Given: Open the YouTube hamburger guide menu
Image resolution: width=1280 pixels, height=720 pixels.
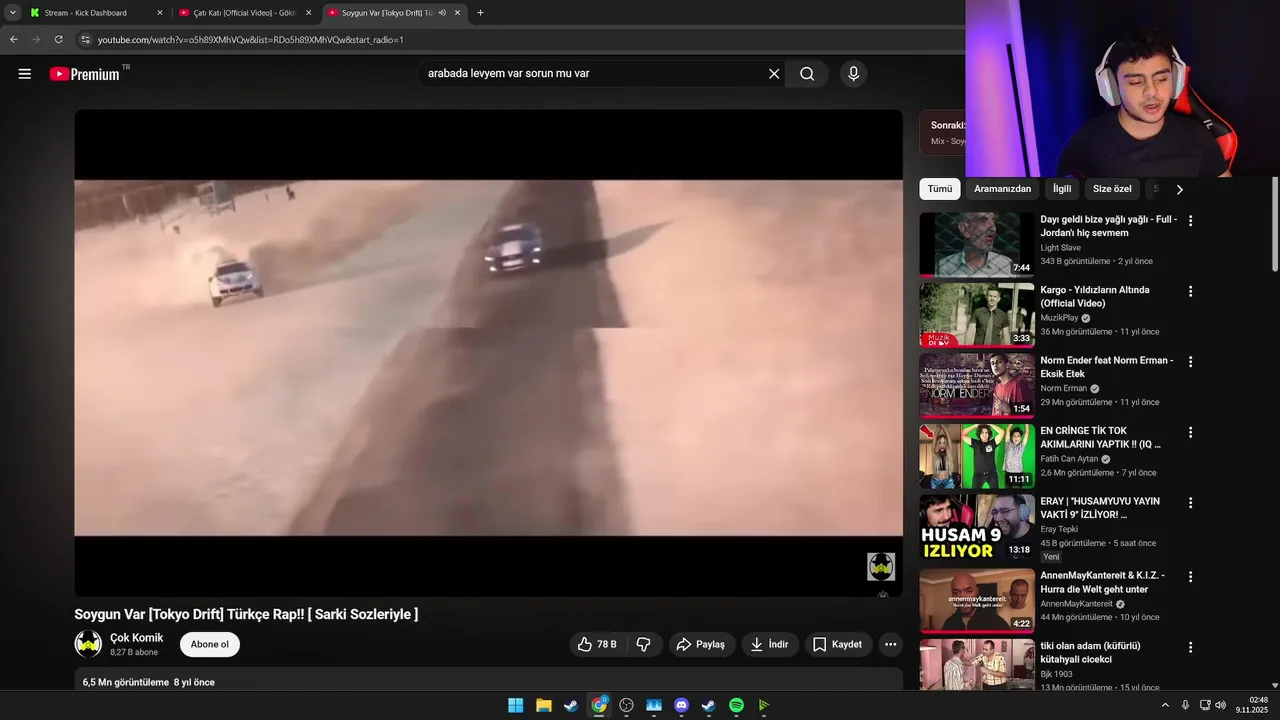Looking at the screenshot, I should (x=25, y=74).
